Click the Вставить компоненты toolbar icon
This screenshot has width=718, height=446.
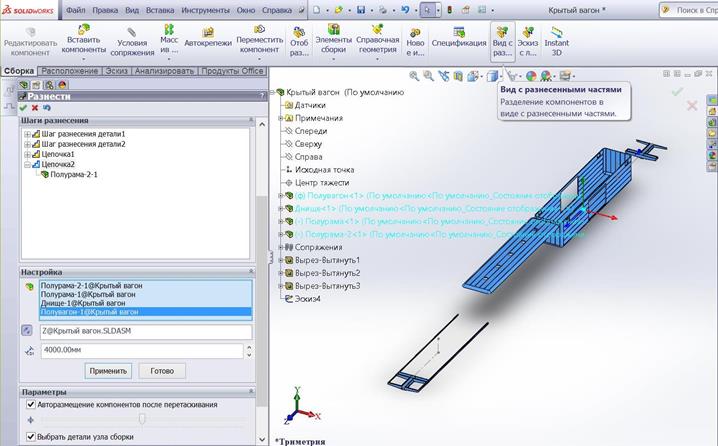[x=82, y=37]
